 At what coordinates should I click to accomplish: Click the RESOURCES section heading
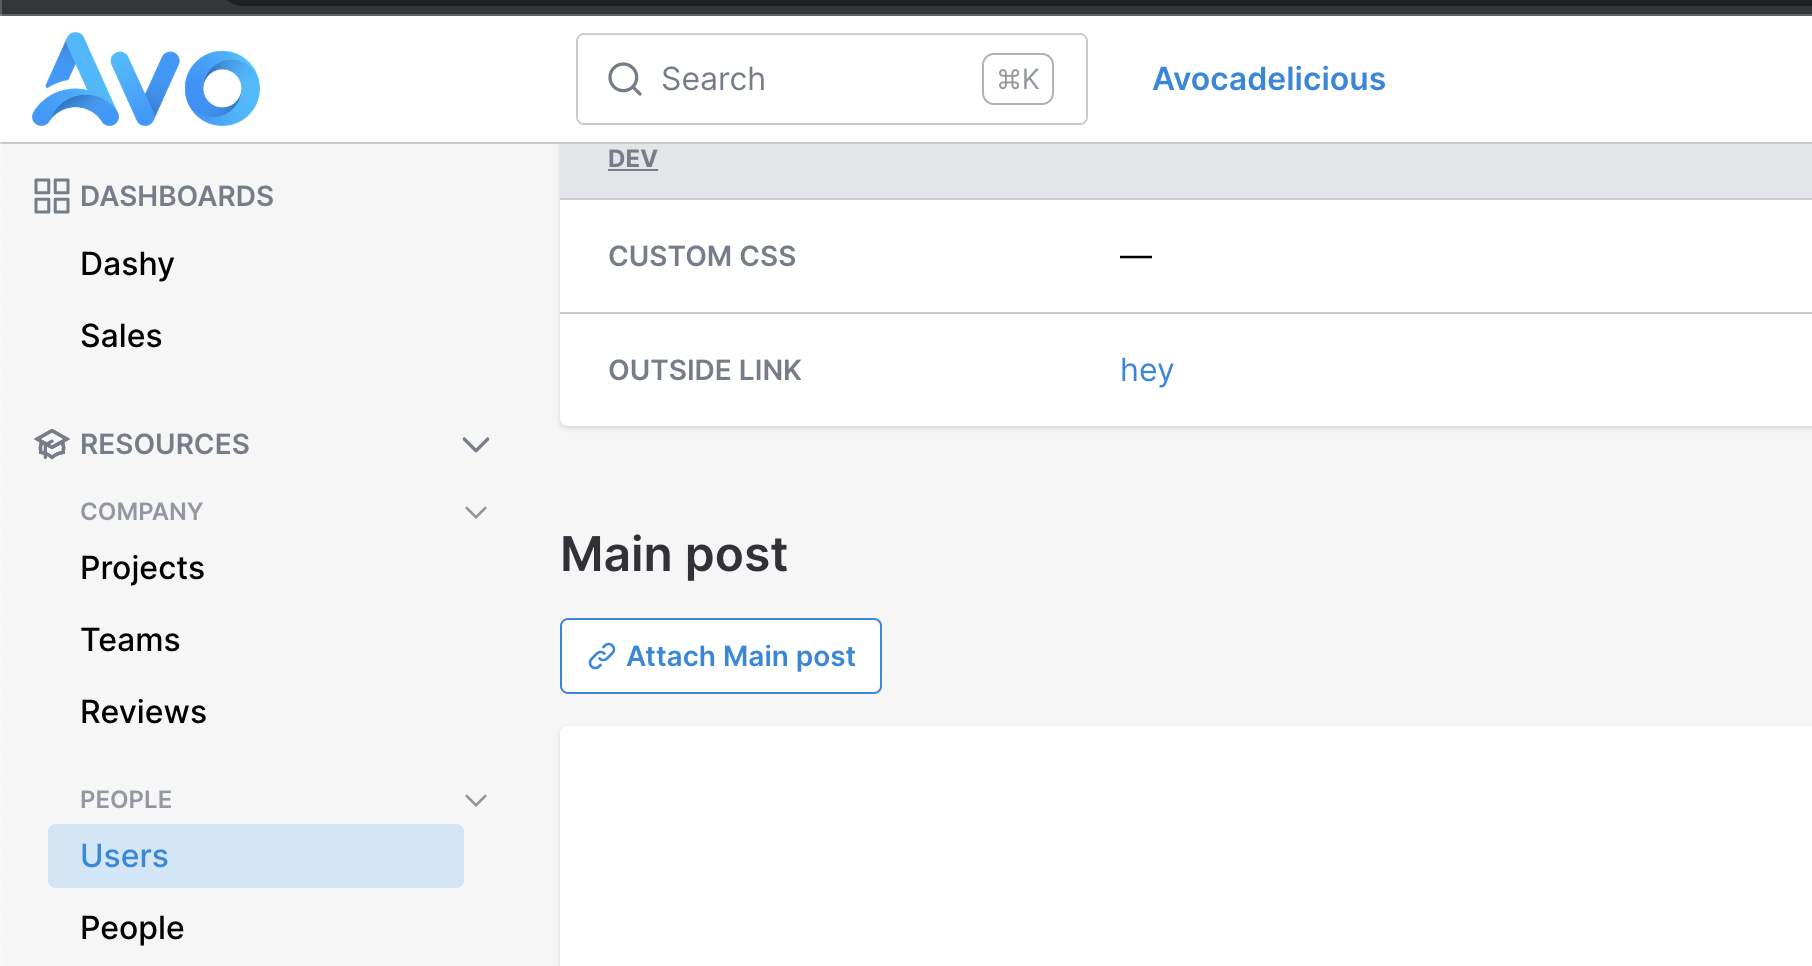(164, 444)
